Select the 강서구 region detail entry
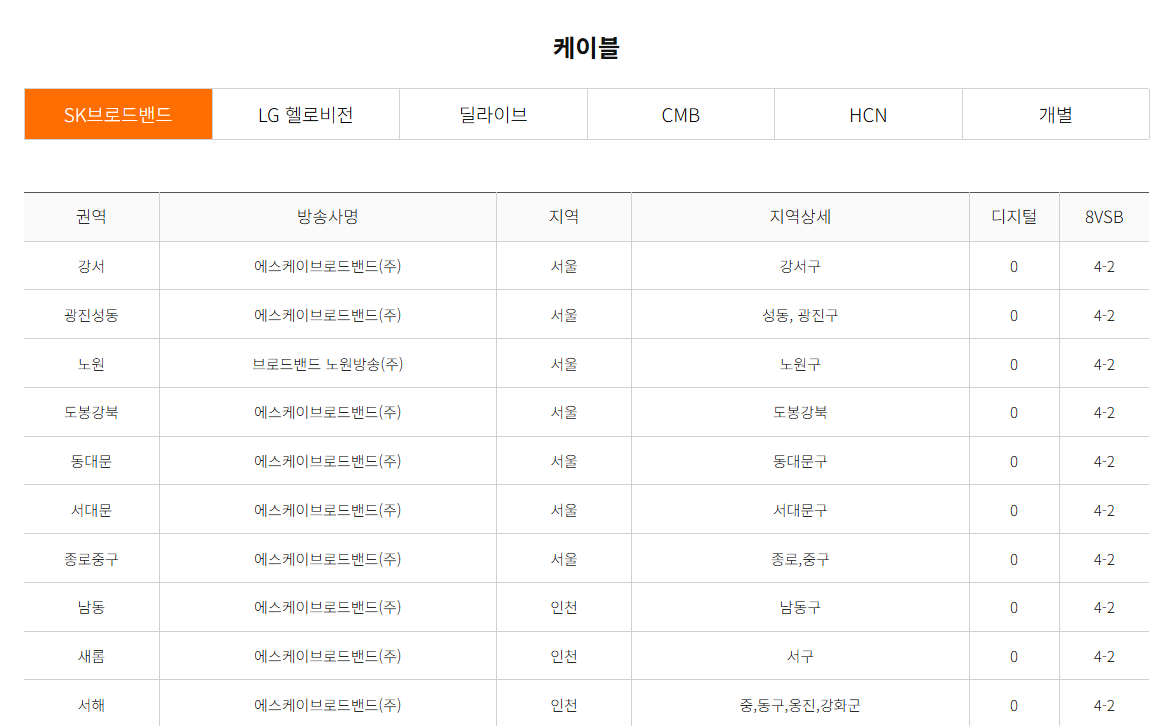This screenshot has height=726, width=1157. click(799, 265)
